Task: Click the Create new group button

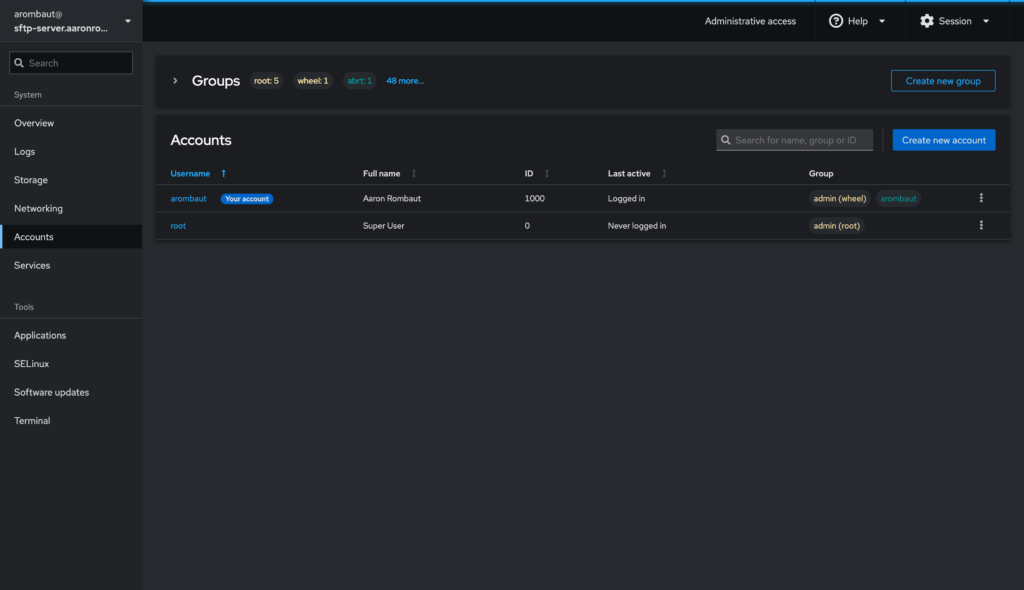Action: tap(942, 81)
